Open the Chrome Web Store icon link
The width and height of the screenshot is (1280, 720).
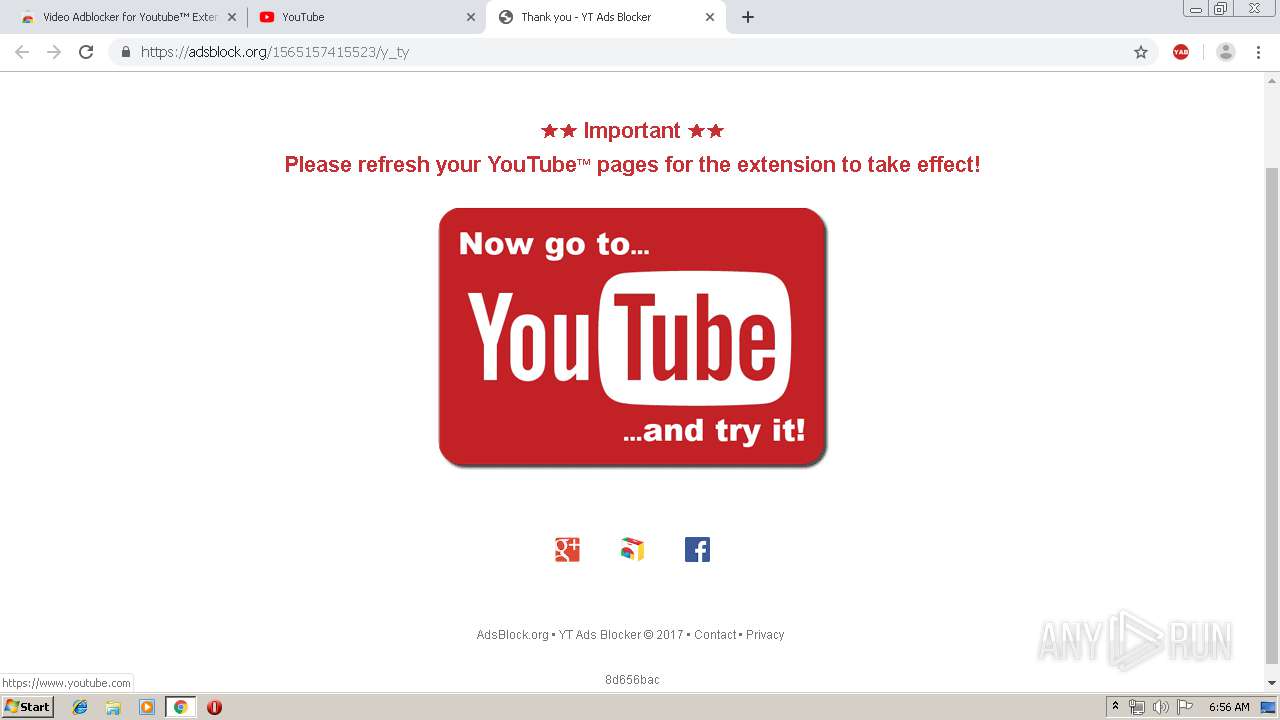pyautogui.click(x=632, y=549)
